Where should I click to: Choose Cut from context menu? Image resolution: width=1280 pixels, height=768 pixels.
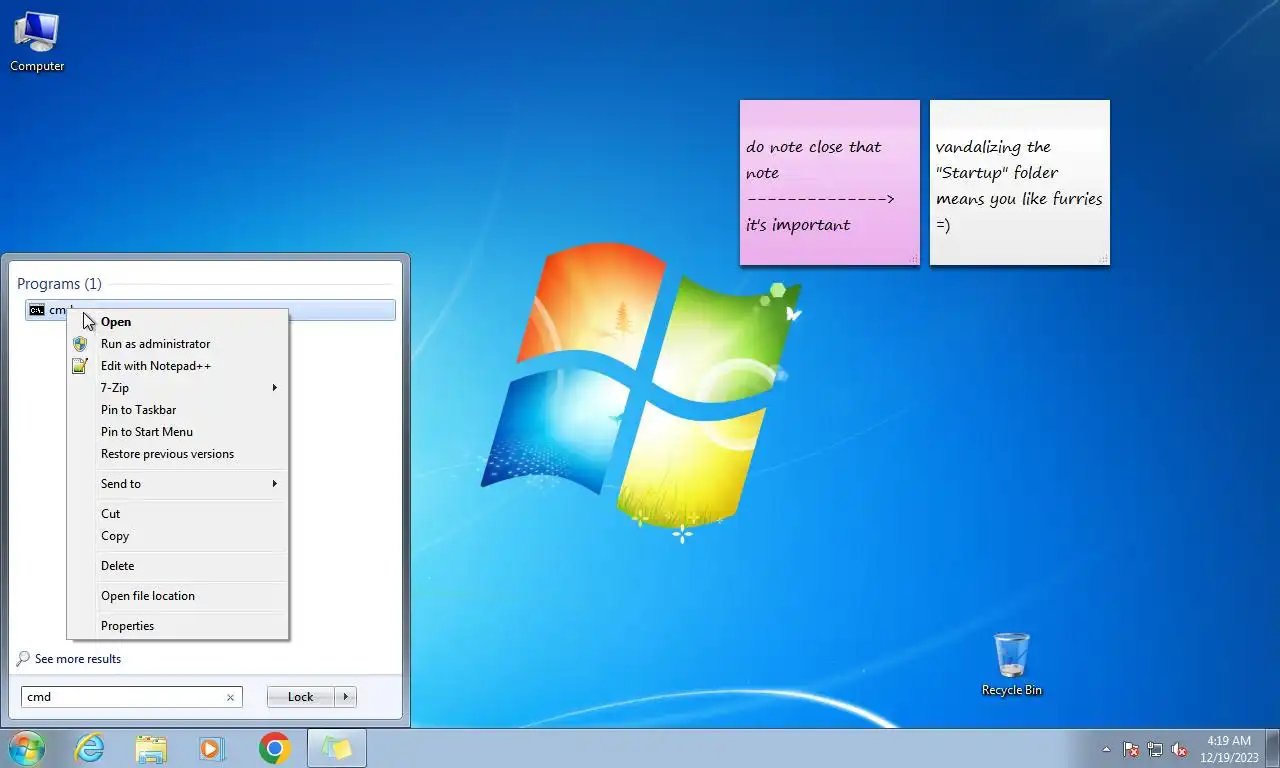tap(177, 514)
